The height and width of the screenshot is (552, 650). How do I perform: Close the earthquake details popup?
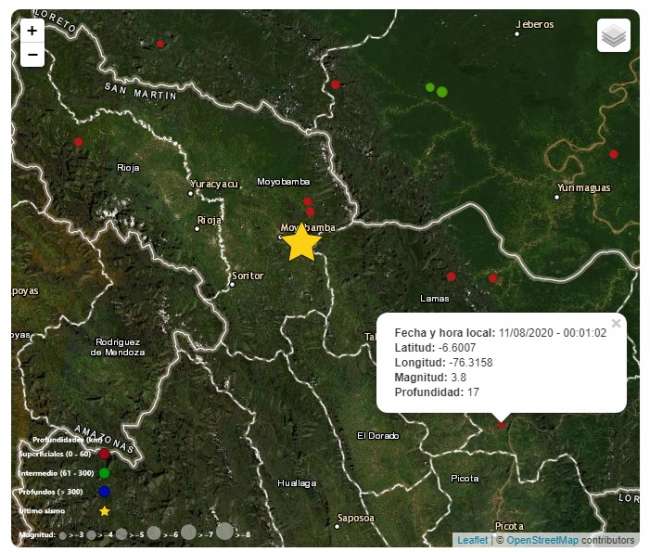tap(616, 323)
